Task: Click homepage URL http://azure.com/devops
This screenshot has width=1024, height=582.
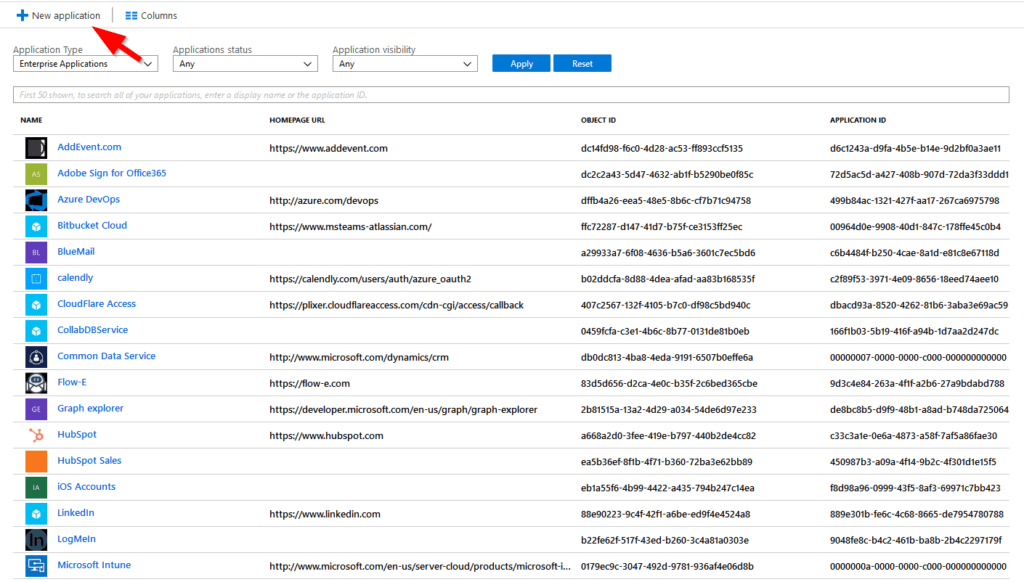Action: (x=324, y=201)
